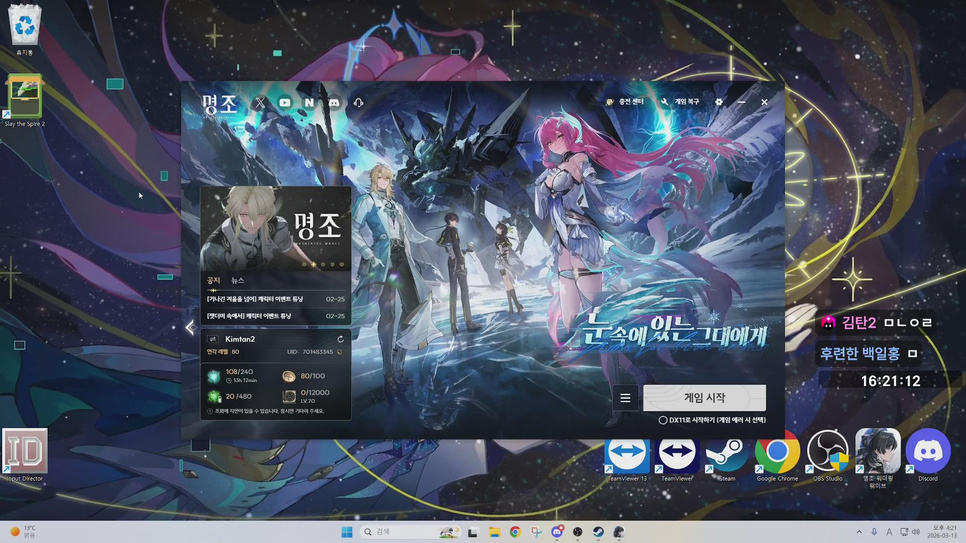Image resolution: width=966 pixels, height=543 pixels.
Task: Open the 충전 센터 link
Action: point(625,102)
